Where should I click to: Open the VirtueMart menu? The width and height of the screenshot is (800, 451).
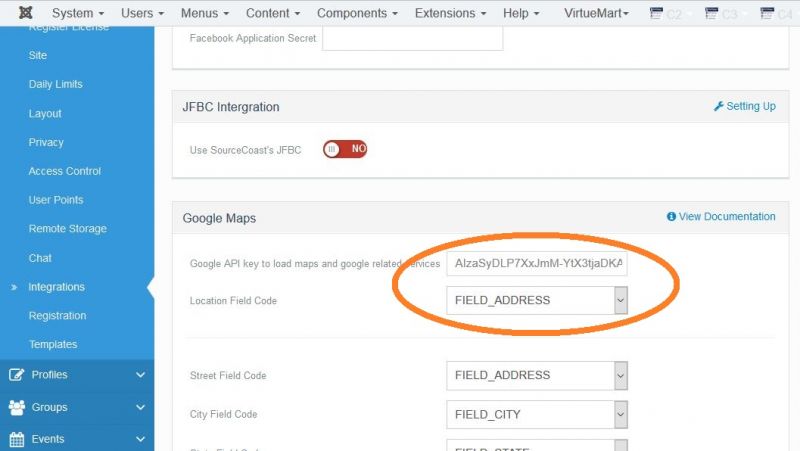point(596,13)
